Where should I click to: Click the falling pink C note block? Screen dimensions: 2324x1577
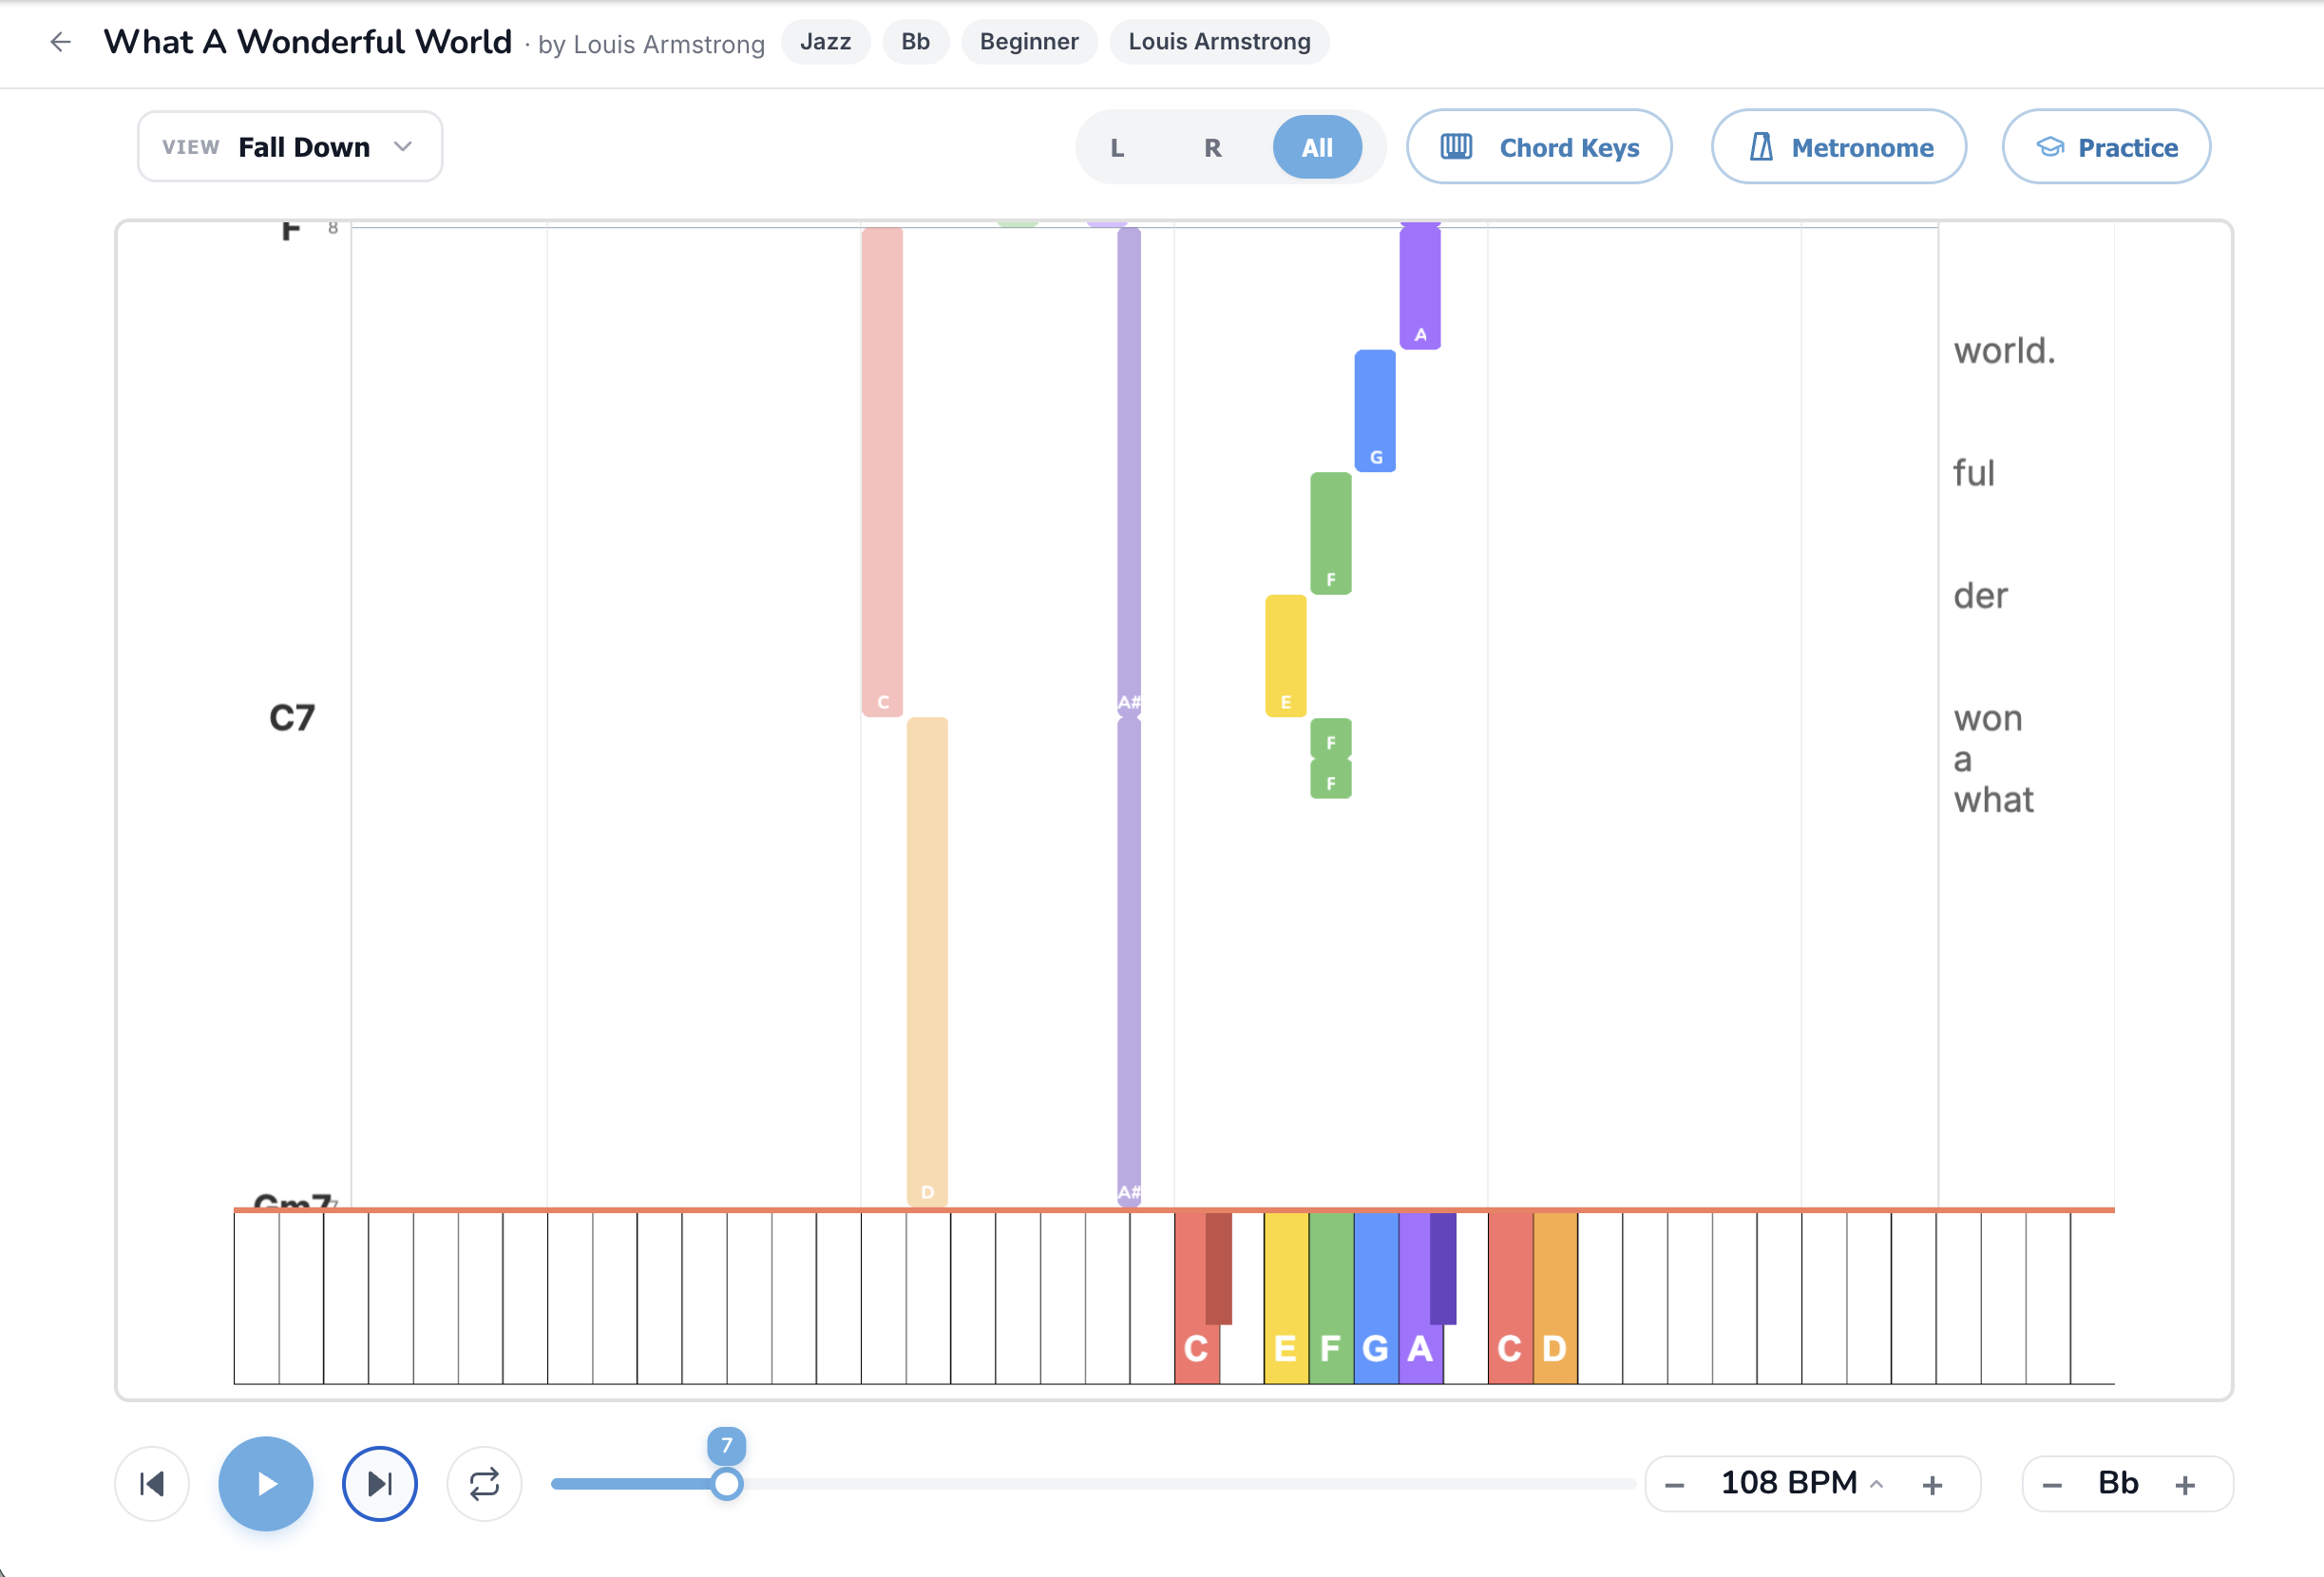click(882, 470)
